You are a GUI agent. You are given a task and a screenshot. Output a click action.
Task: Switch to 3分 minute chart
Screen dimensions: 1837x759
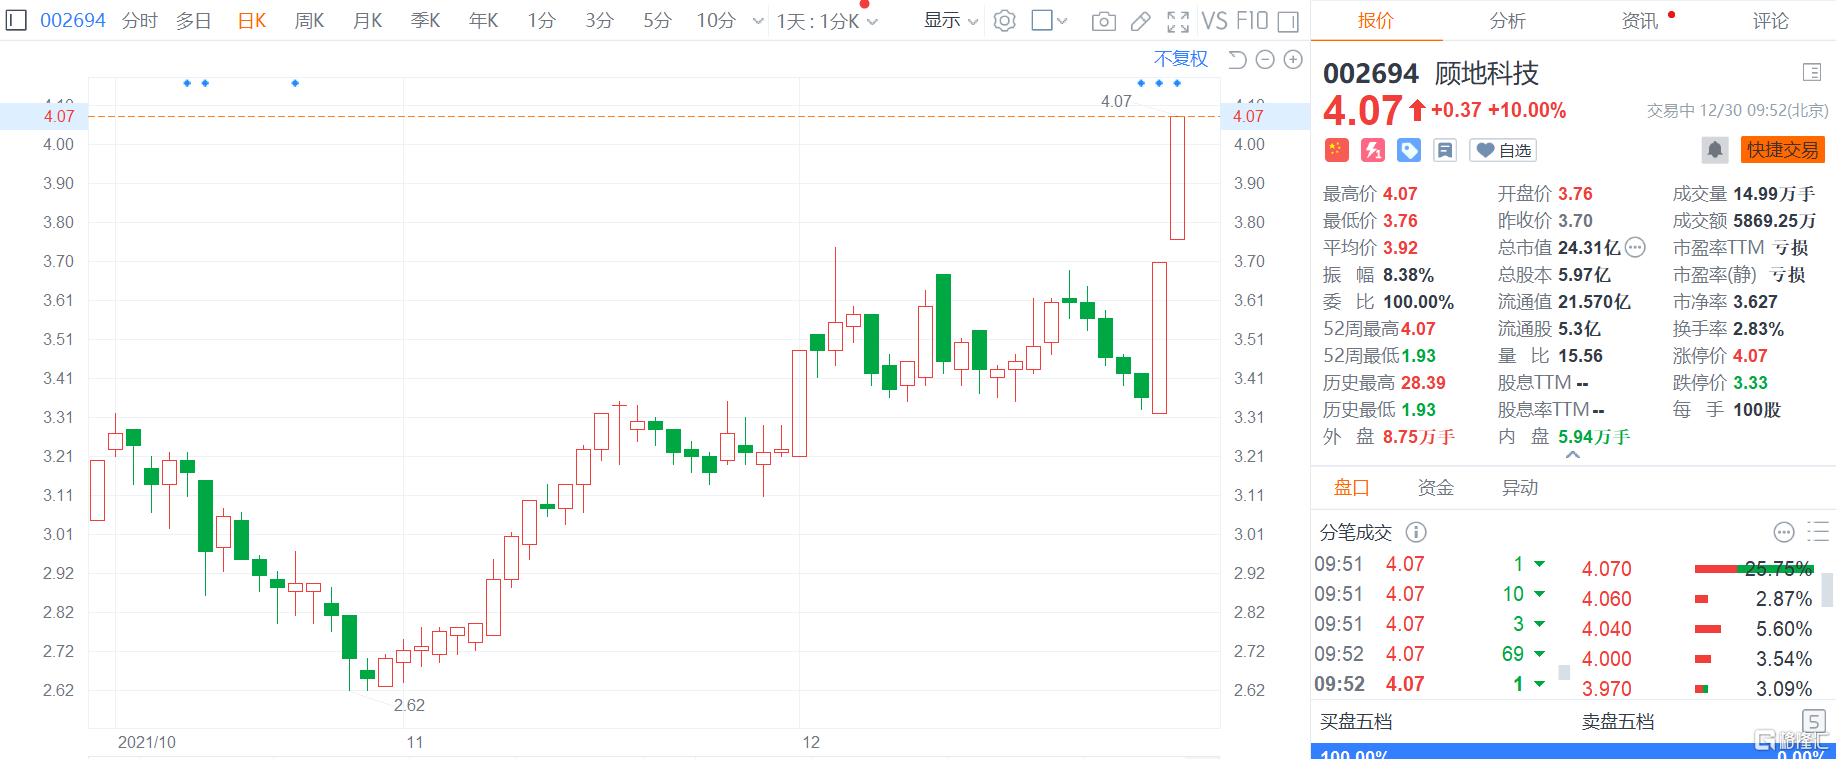[x=600, y=21]
